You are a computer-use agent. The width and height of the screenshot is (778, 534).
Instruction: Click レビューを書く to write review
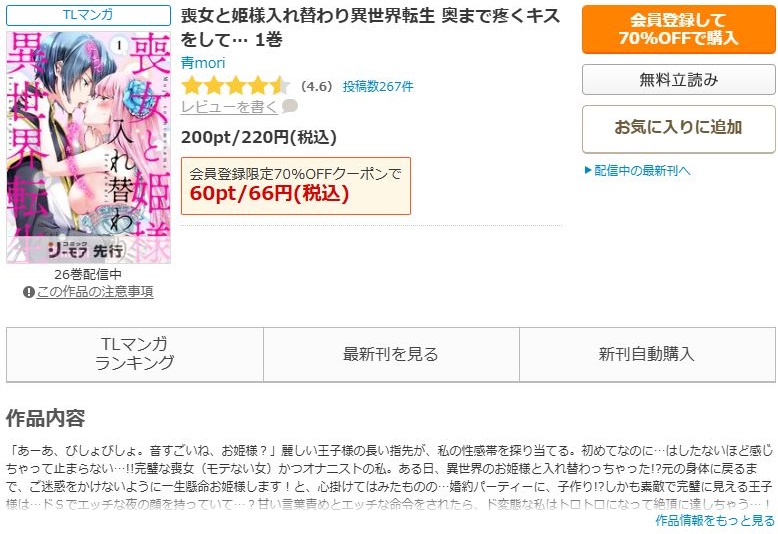pyautogui.click(x=229, y=107)
